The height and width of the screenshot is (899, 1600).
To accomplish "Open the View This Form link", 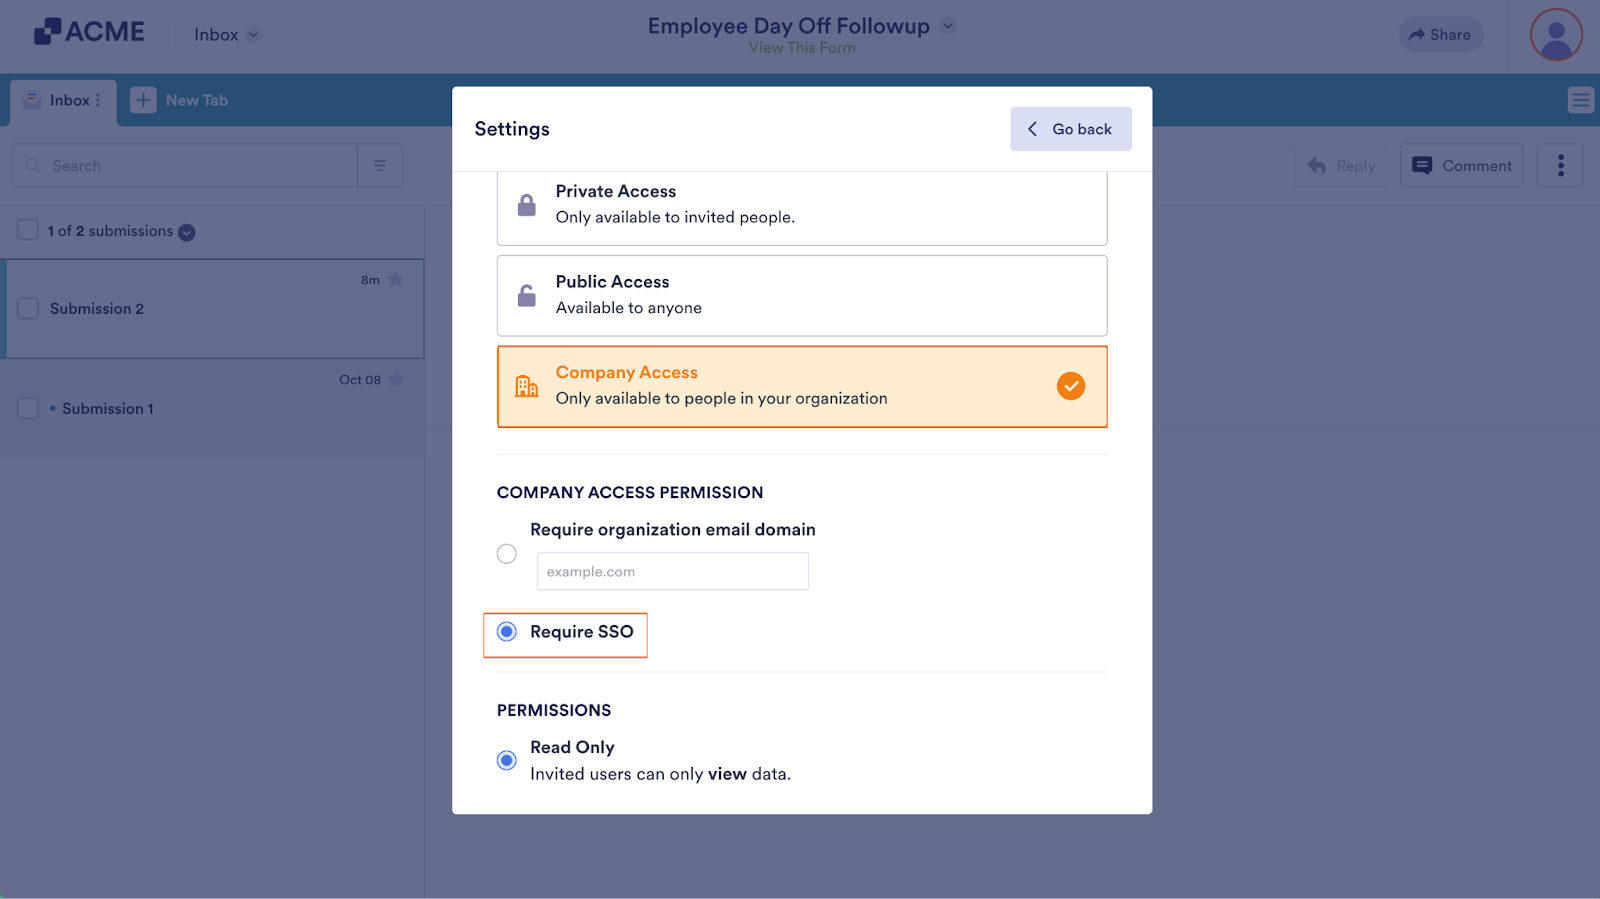I will click(801, 48).
